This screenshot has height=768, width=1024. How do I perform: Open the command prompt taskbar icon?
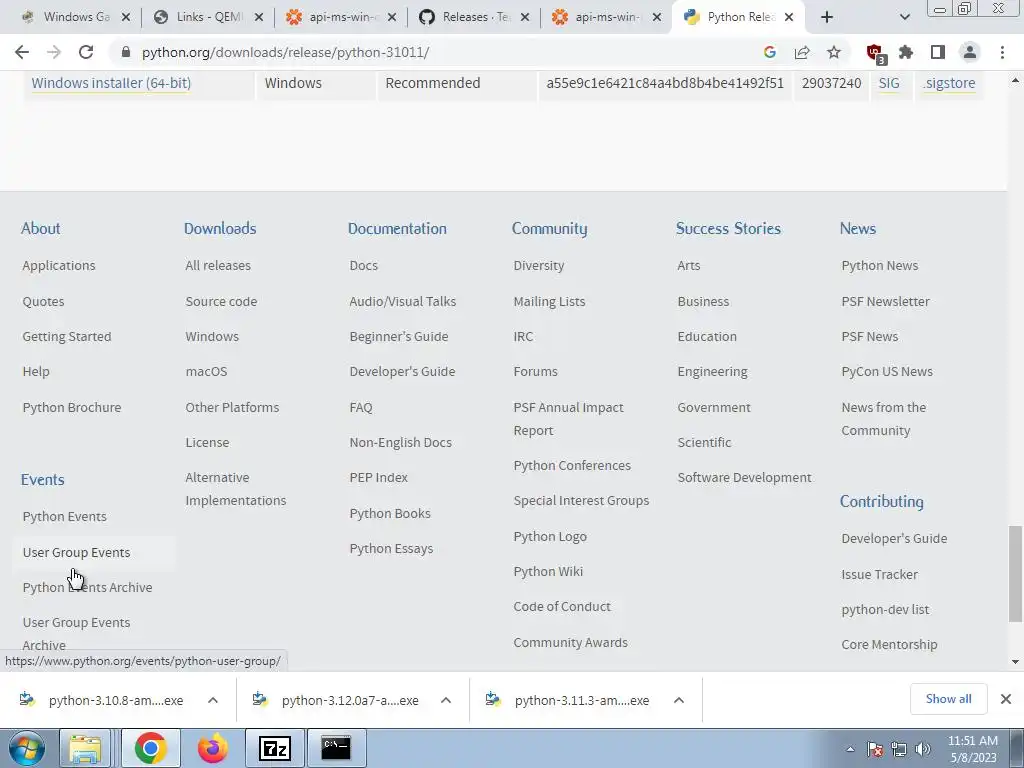coord(336,748)
